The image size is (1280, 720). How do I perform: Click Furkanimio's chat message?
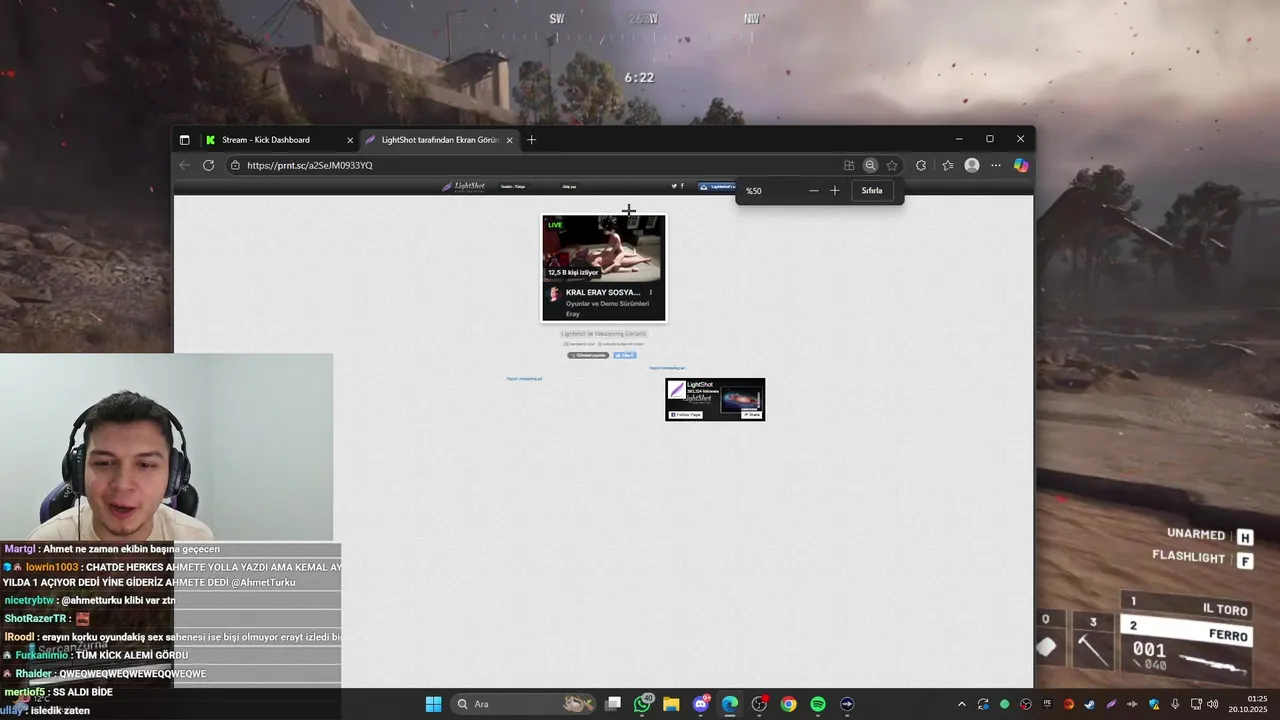(132, 656)
